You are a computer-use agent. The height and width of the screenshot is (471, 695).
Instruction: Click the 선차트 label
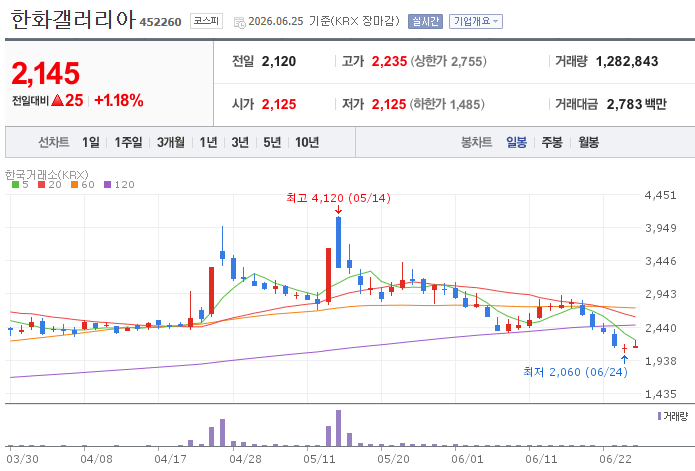[54, 142]
